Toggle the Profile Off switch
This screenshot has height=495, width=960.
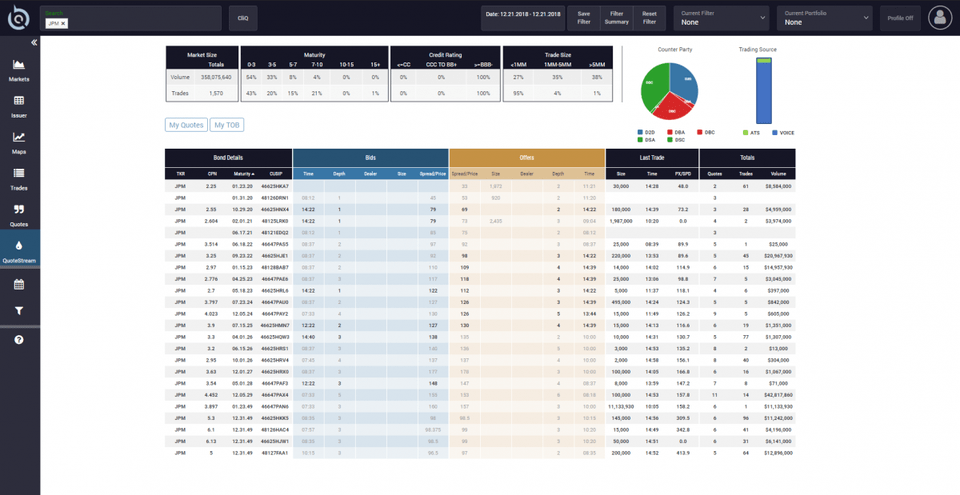pyautogui.click(x=900, y=18)
